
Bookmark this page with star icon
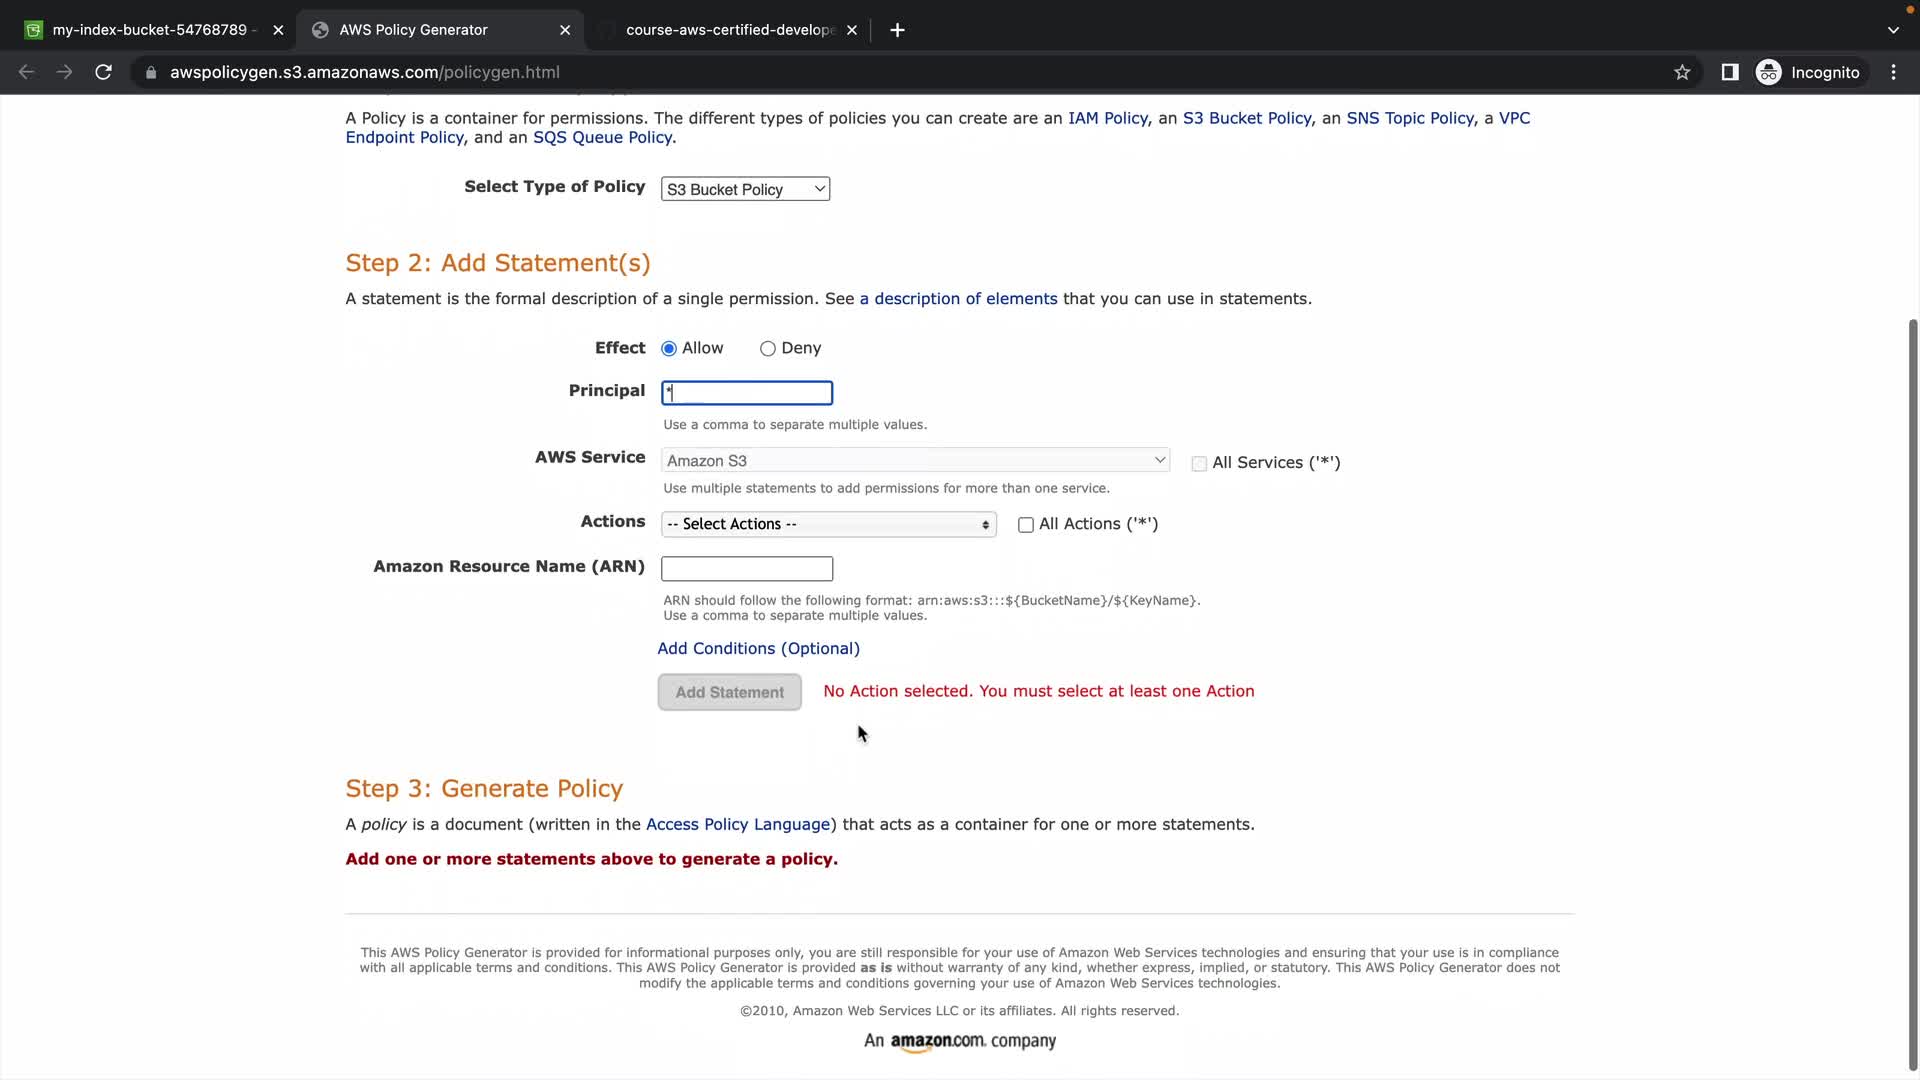1682,72
